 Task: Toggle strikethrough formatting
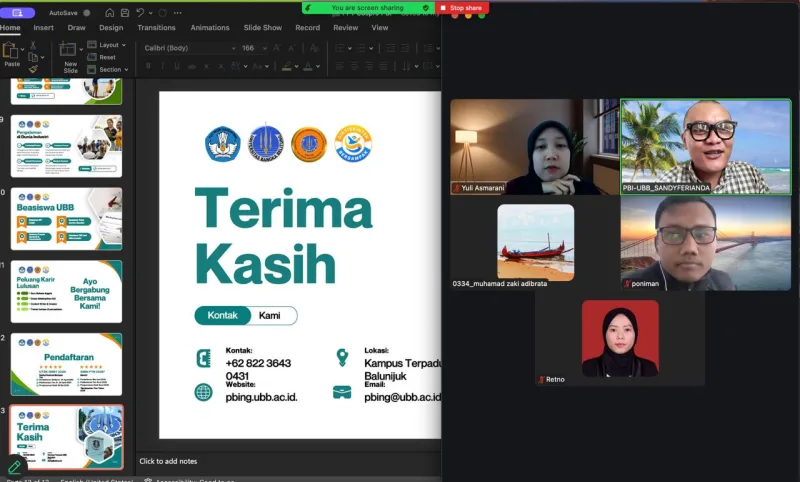pyautogui.click(x=192, y=66)
